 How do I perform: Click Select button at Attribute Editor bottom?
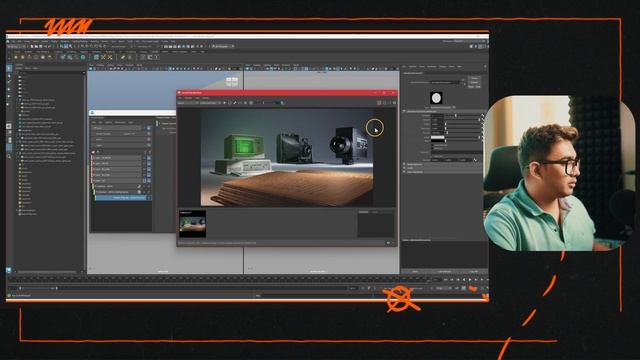415,271
